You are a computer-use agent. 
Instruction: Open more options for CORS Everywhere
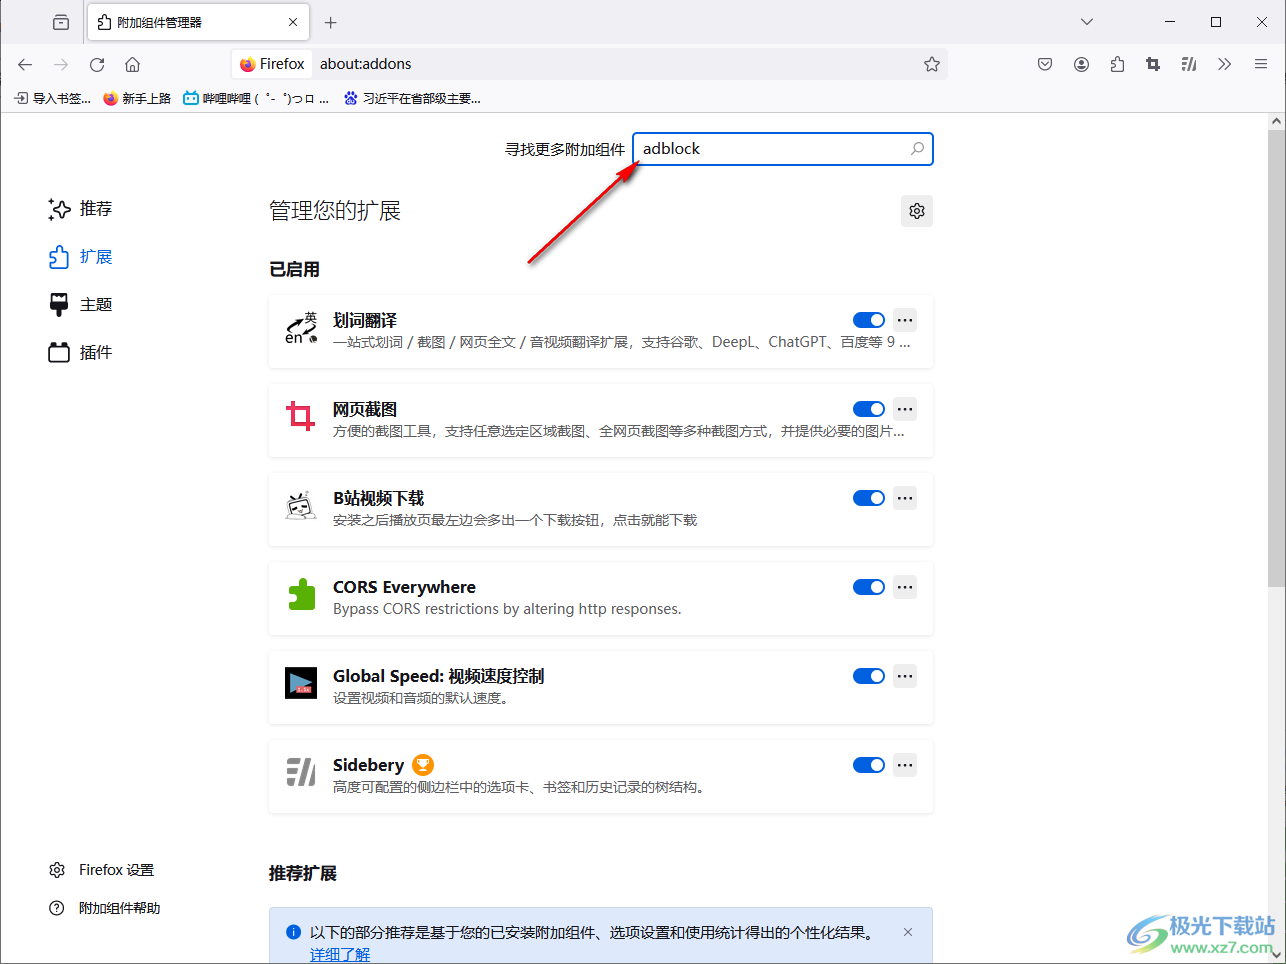tap(905, 587)
